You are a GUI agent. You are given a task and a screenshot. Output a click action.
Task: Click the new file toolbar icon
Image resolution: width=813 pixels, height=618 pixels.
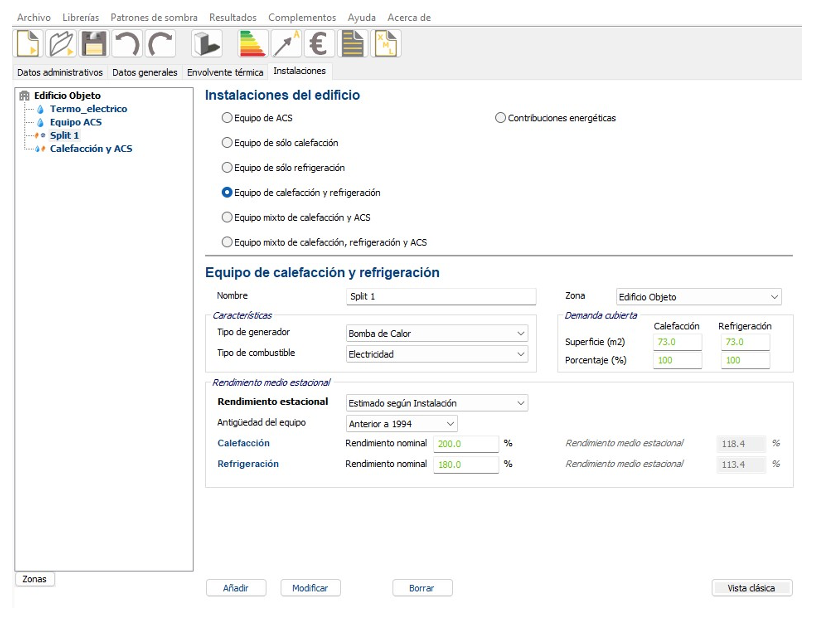click(29, 44)
